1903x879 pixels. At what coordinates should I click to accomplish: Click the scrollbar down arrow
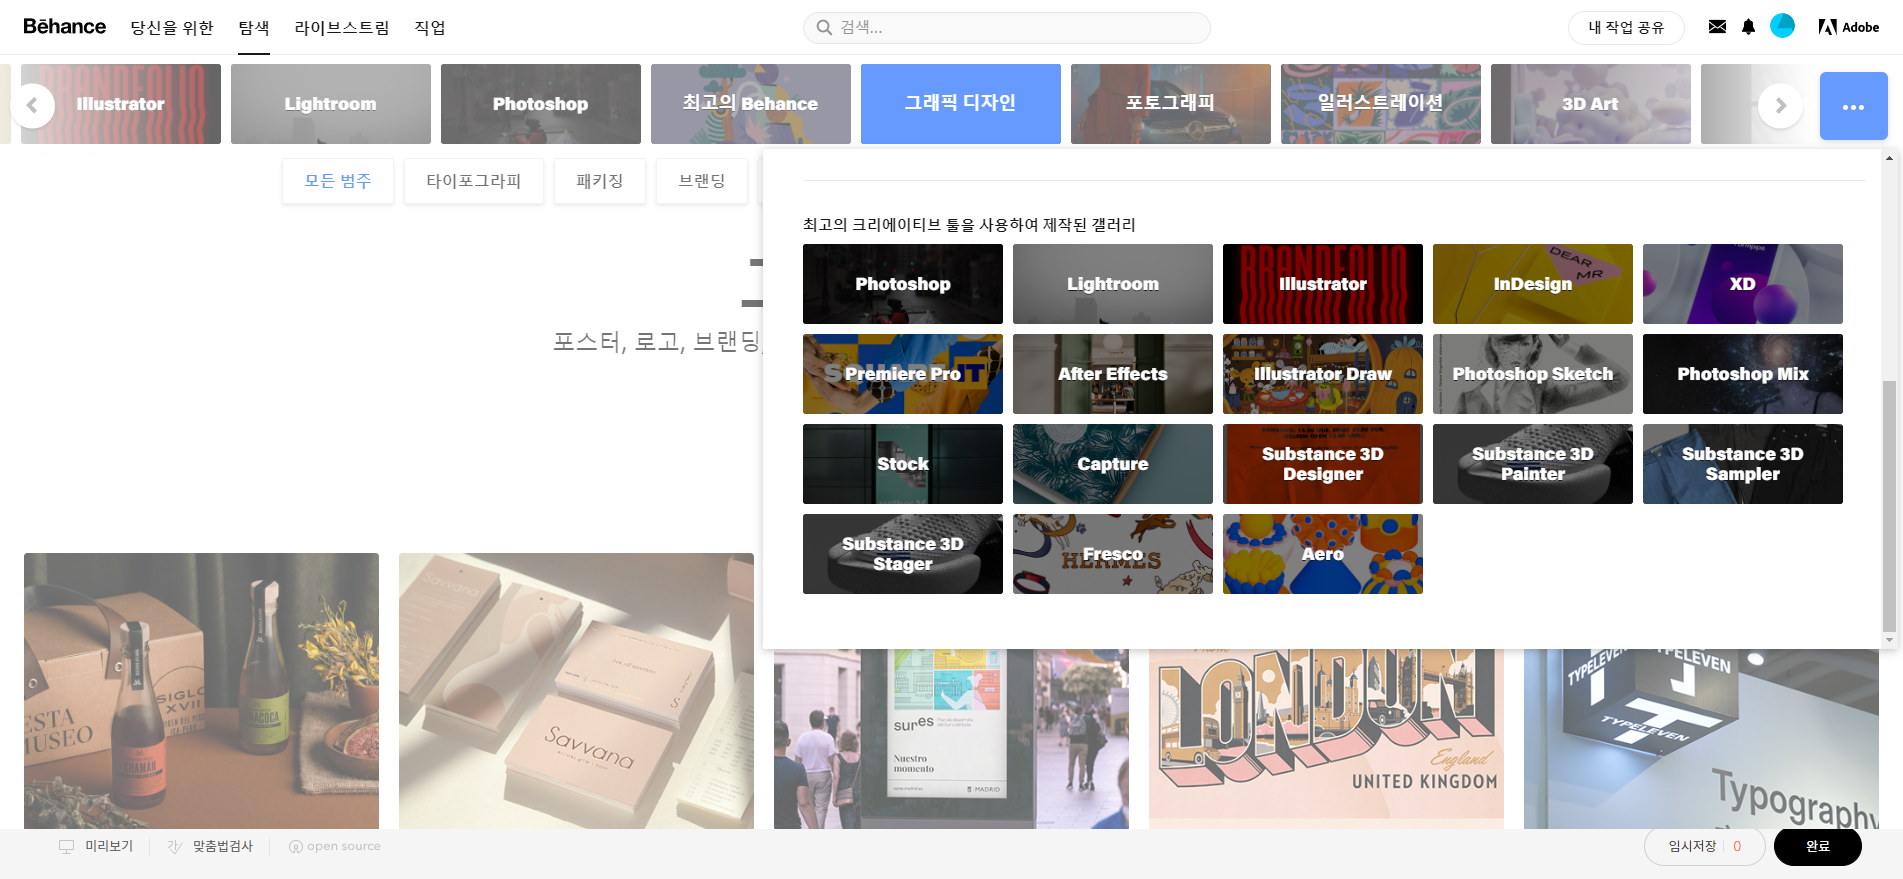tap(1889, 640)
